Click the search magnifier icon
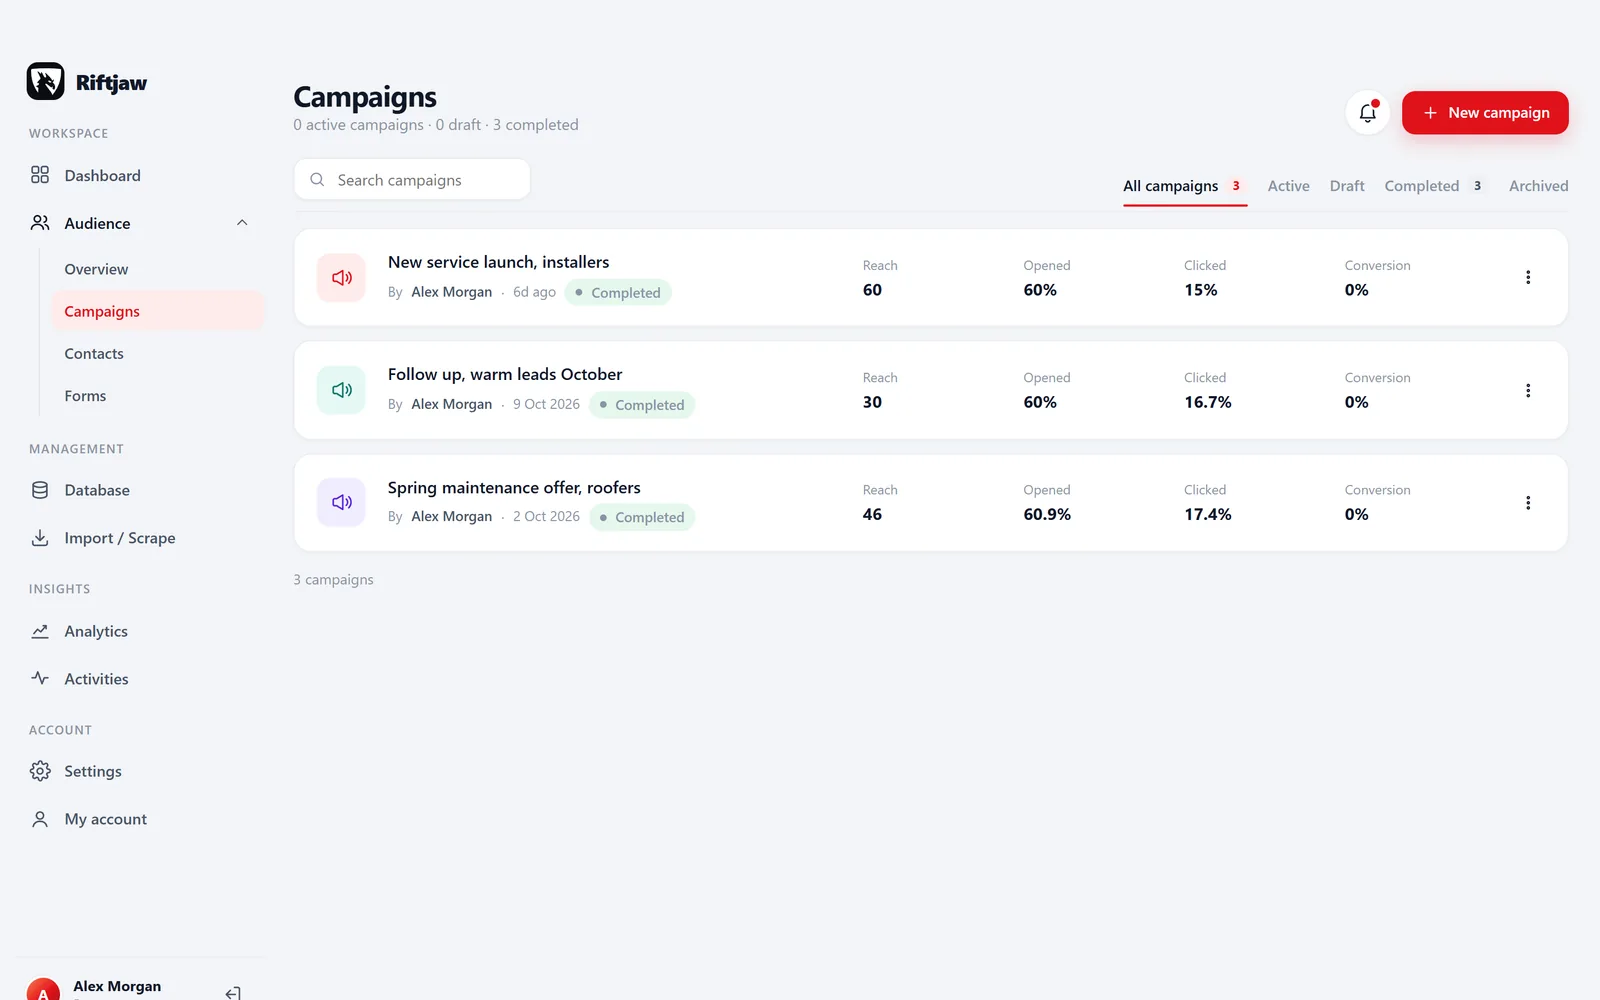This screenshot has width=1600, height=1000. tap(317, 180)
